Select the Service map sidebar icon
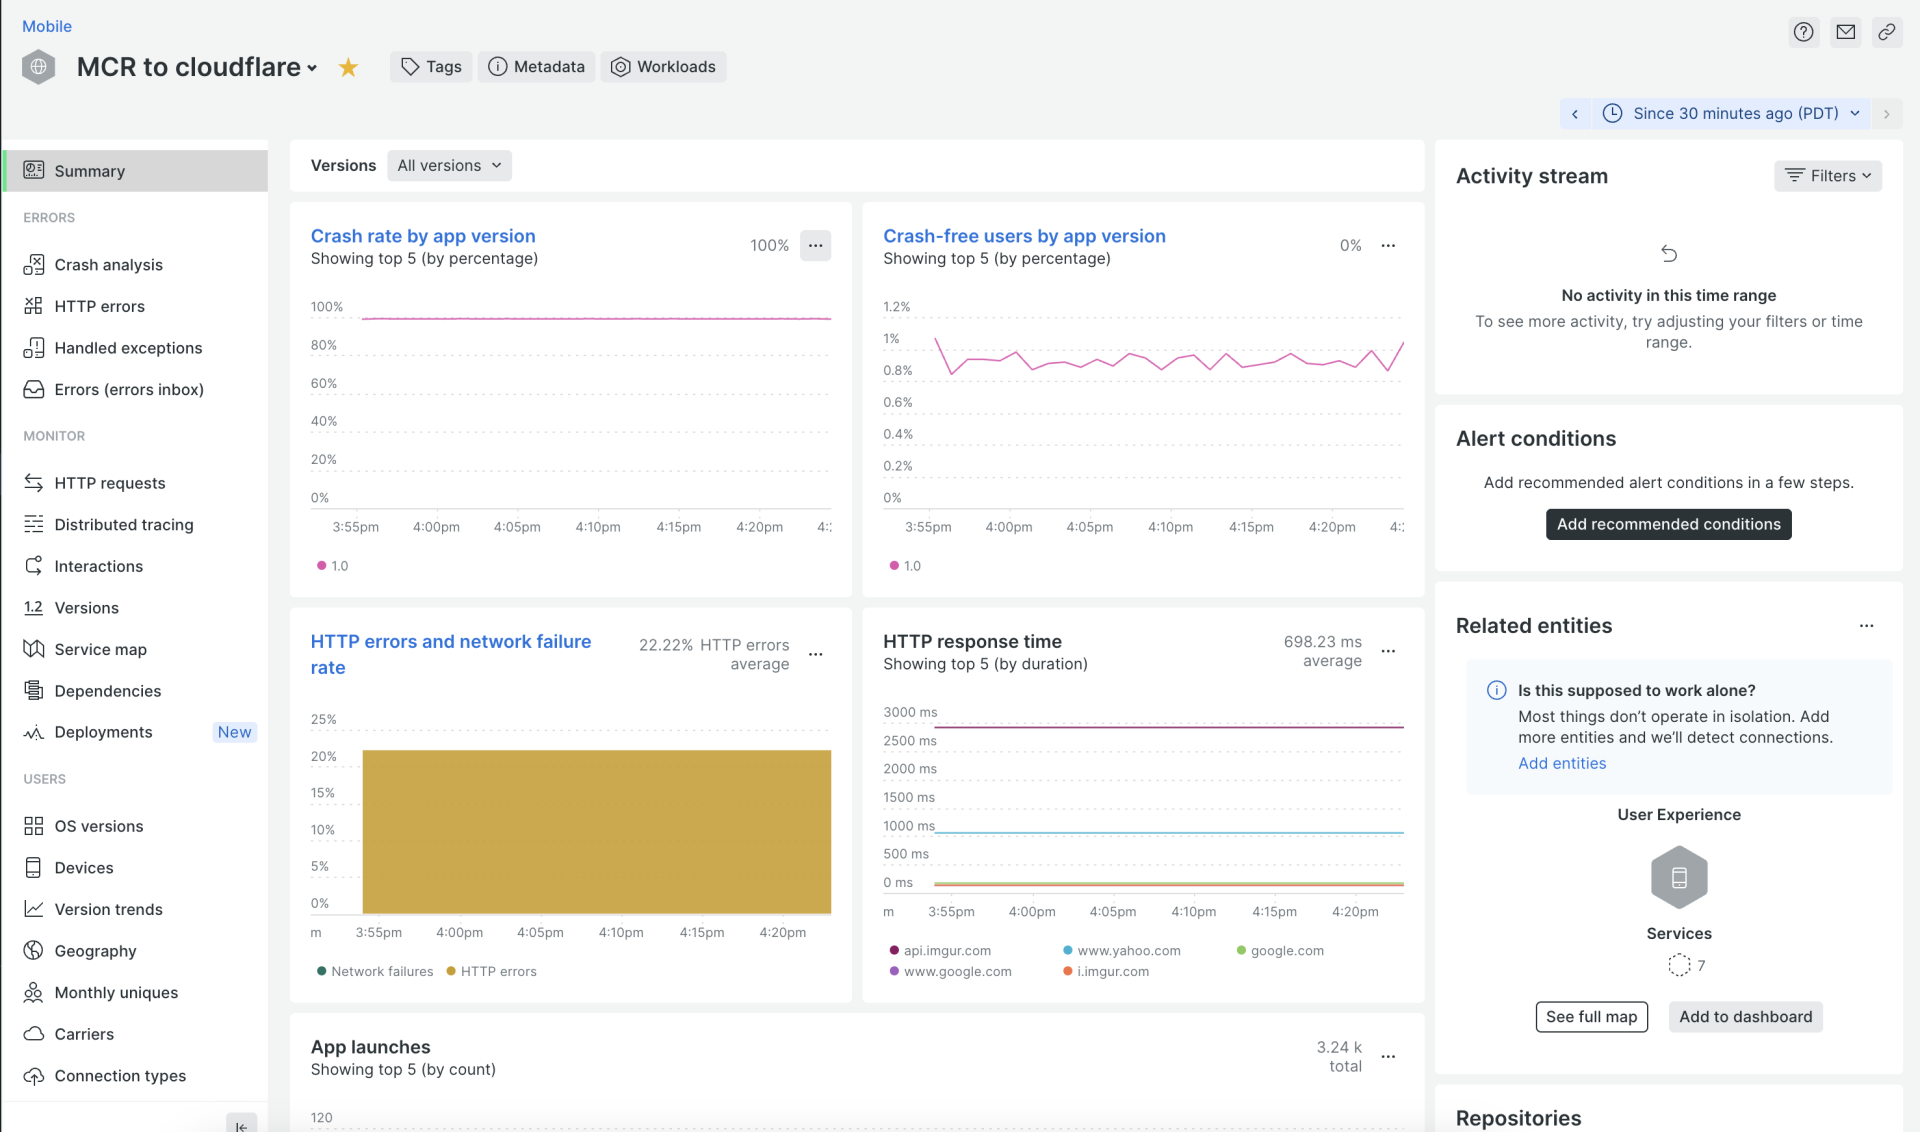1920x1132 pixels. [x=34, y=648]
